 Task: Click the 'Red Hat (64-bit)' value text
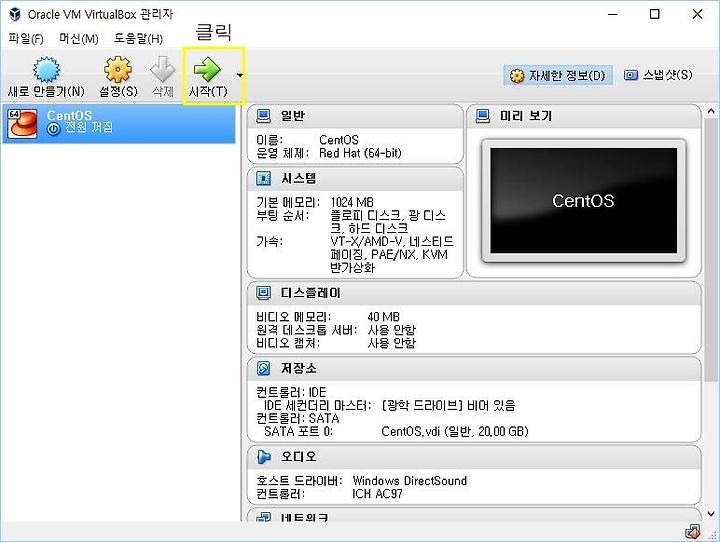click(360, 153)
